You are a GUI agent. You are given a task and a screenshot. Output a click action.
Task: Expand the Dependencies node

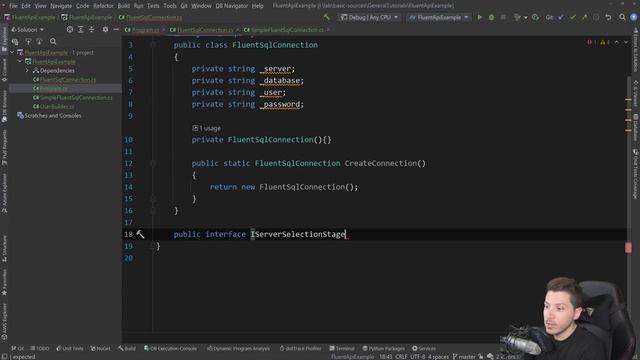(x=28, y=71)
